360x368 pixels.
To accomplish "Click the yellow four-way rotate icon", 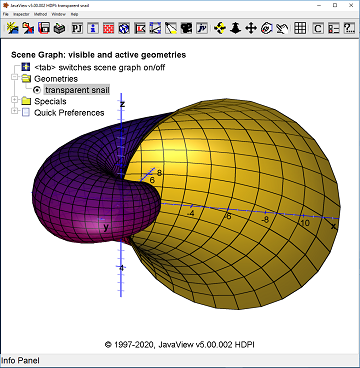I will tap(220, 28).
